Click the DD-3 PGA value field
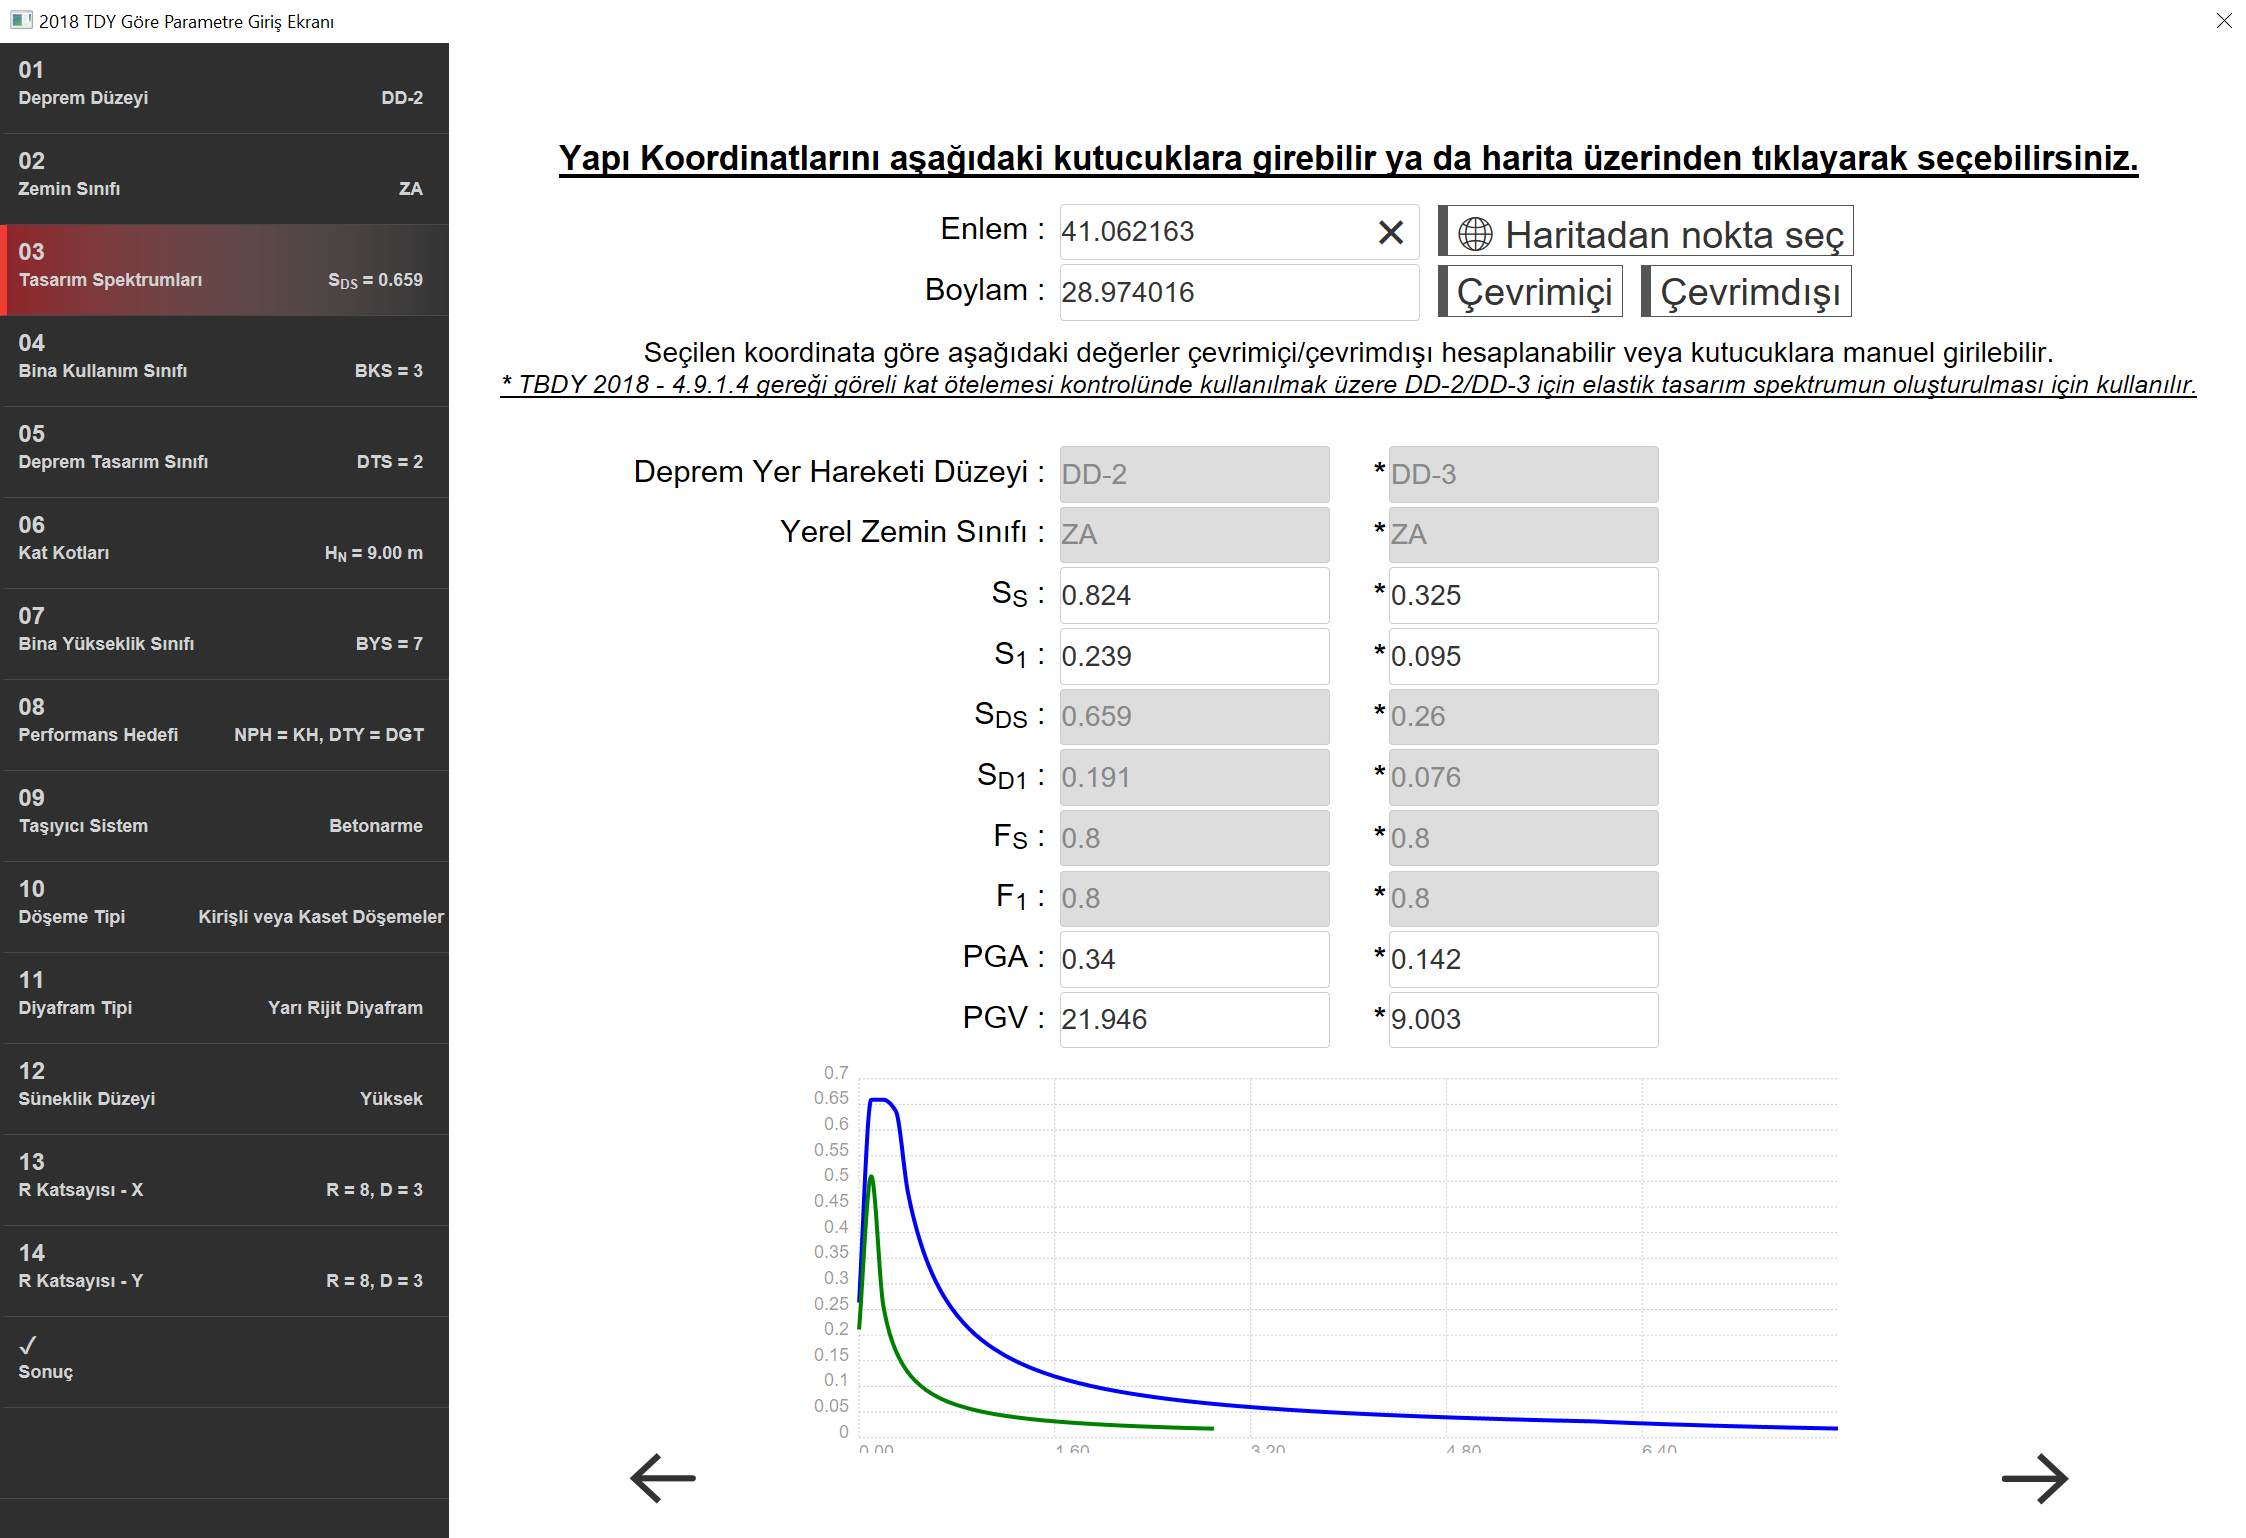Image resolution: width=2246 pixels, height=1538 pixels. point(1522,959)
